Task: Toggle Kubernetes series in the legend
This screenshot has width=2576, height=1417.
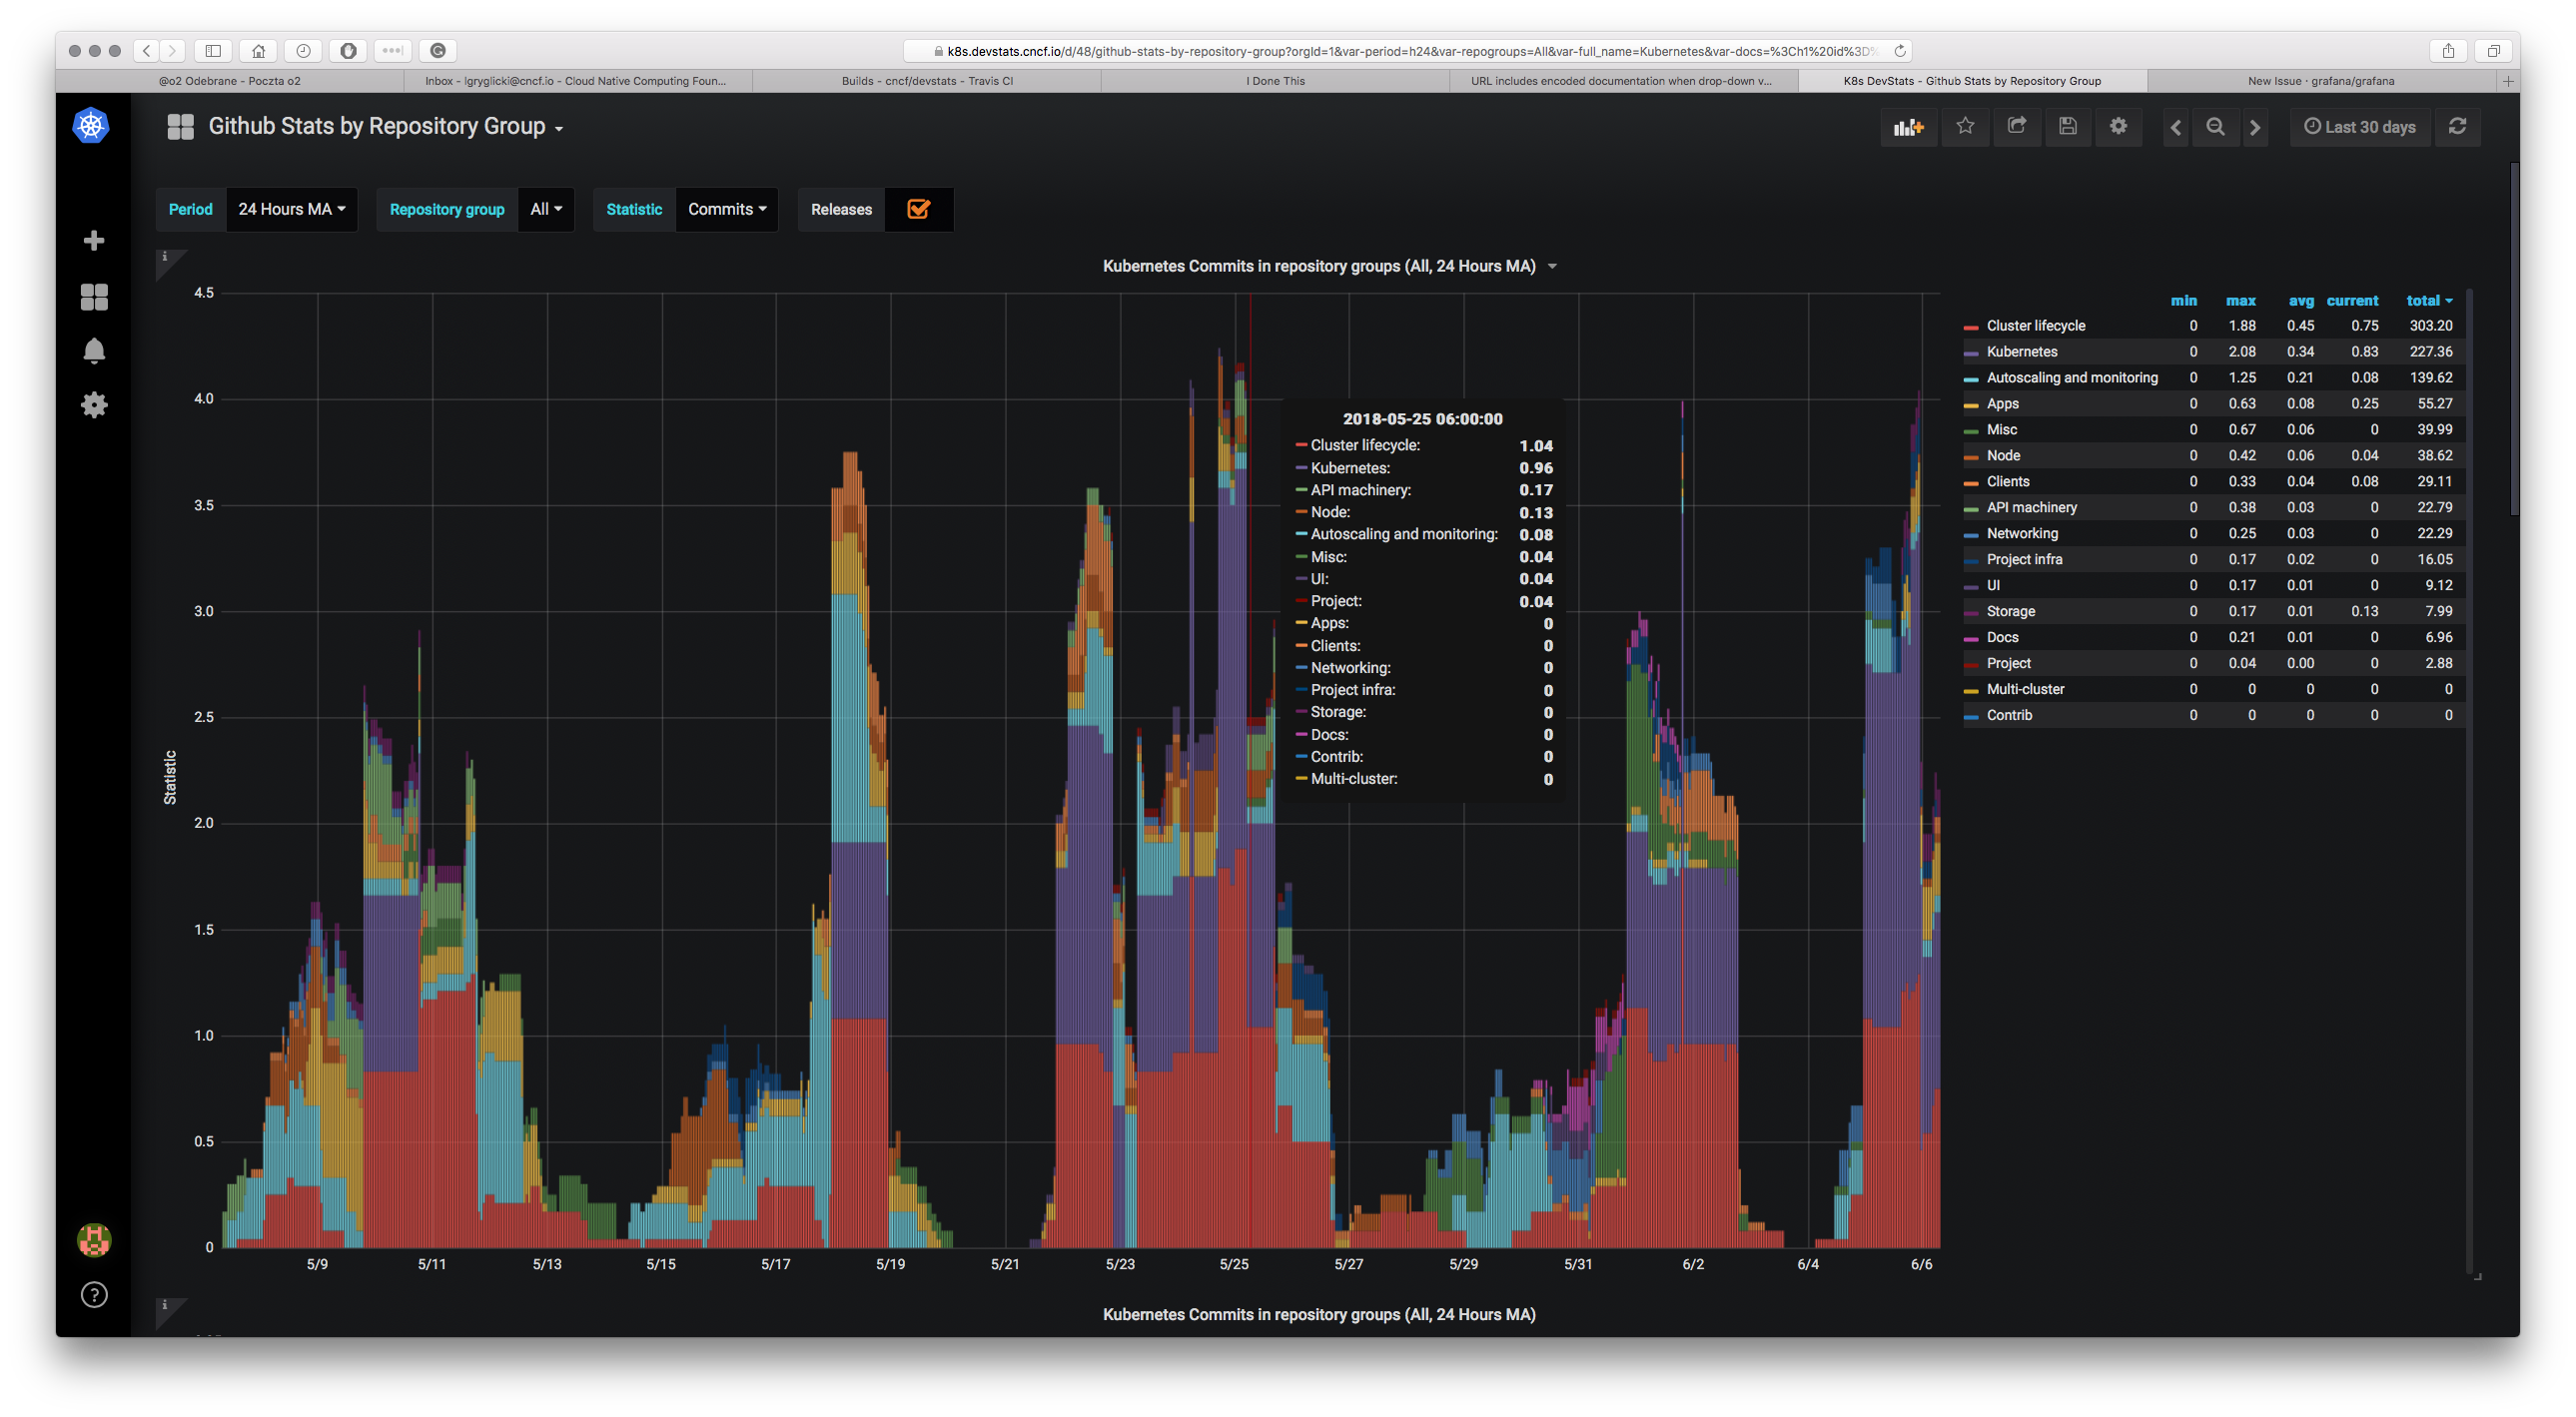Action: [2021, 352]
